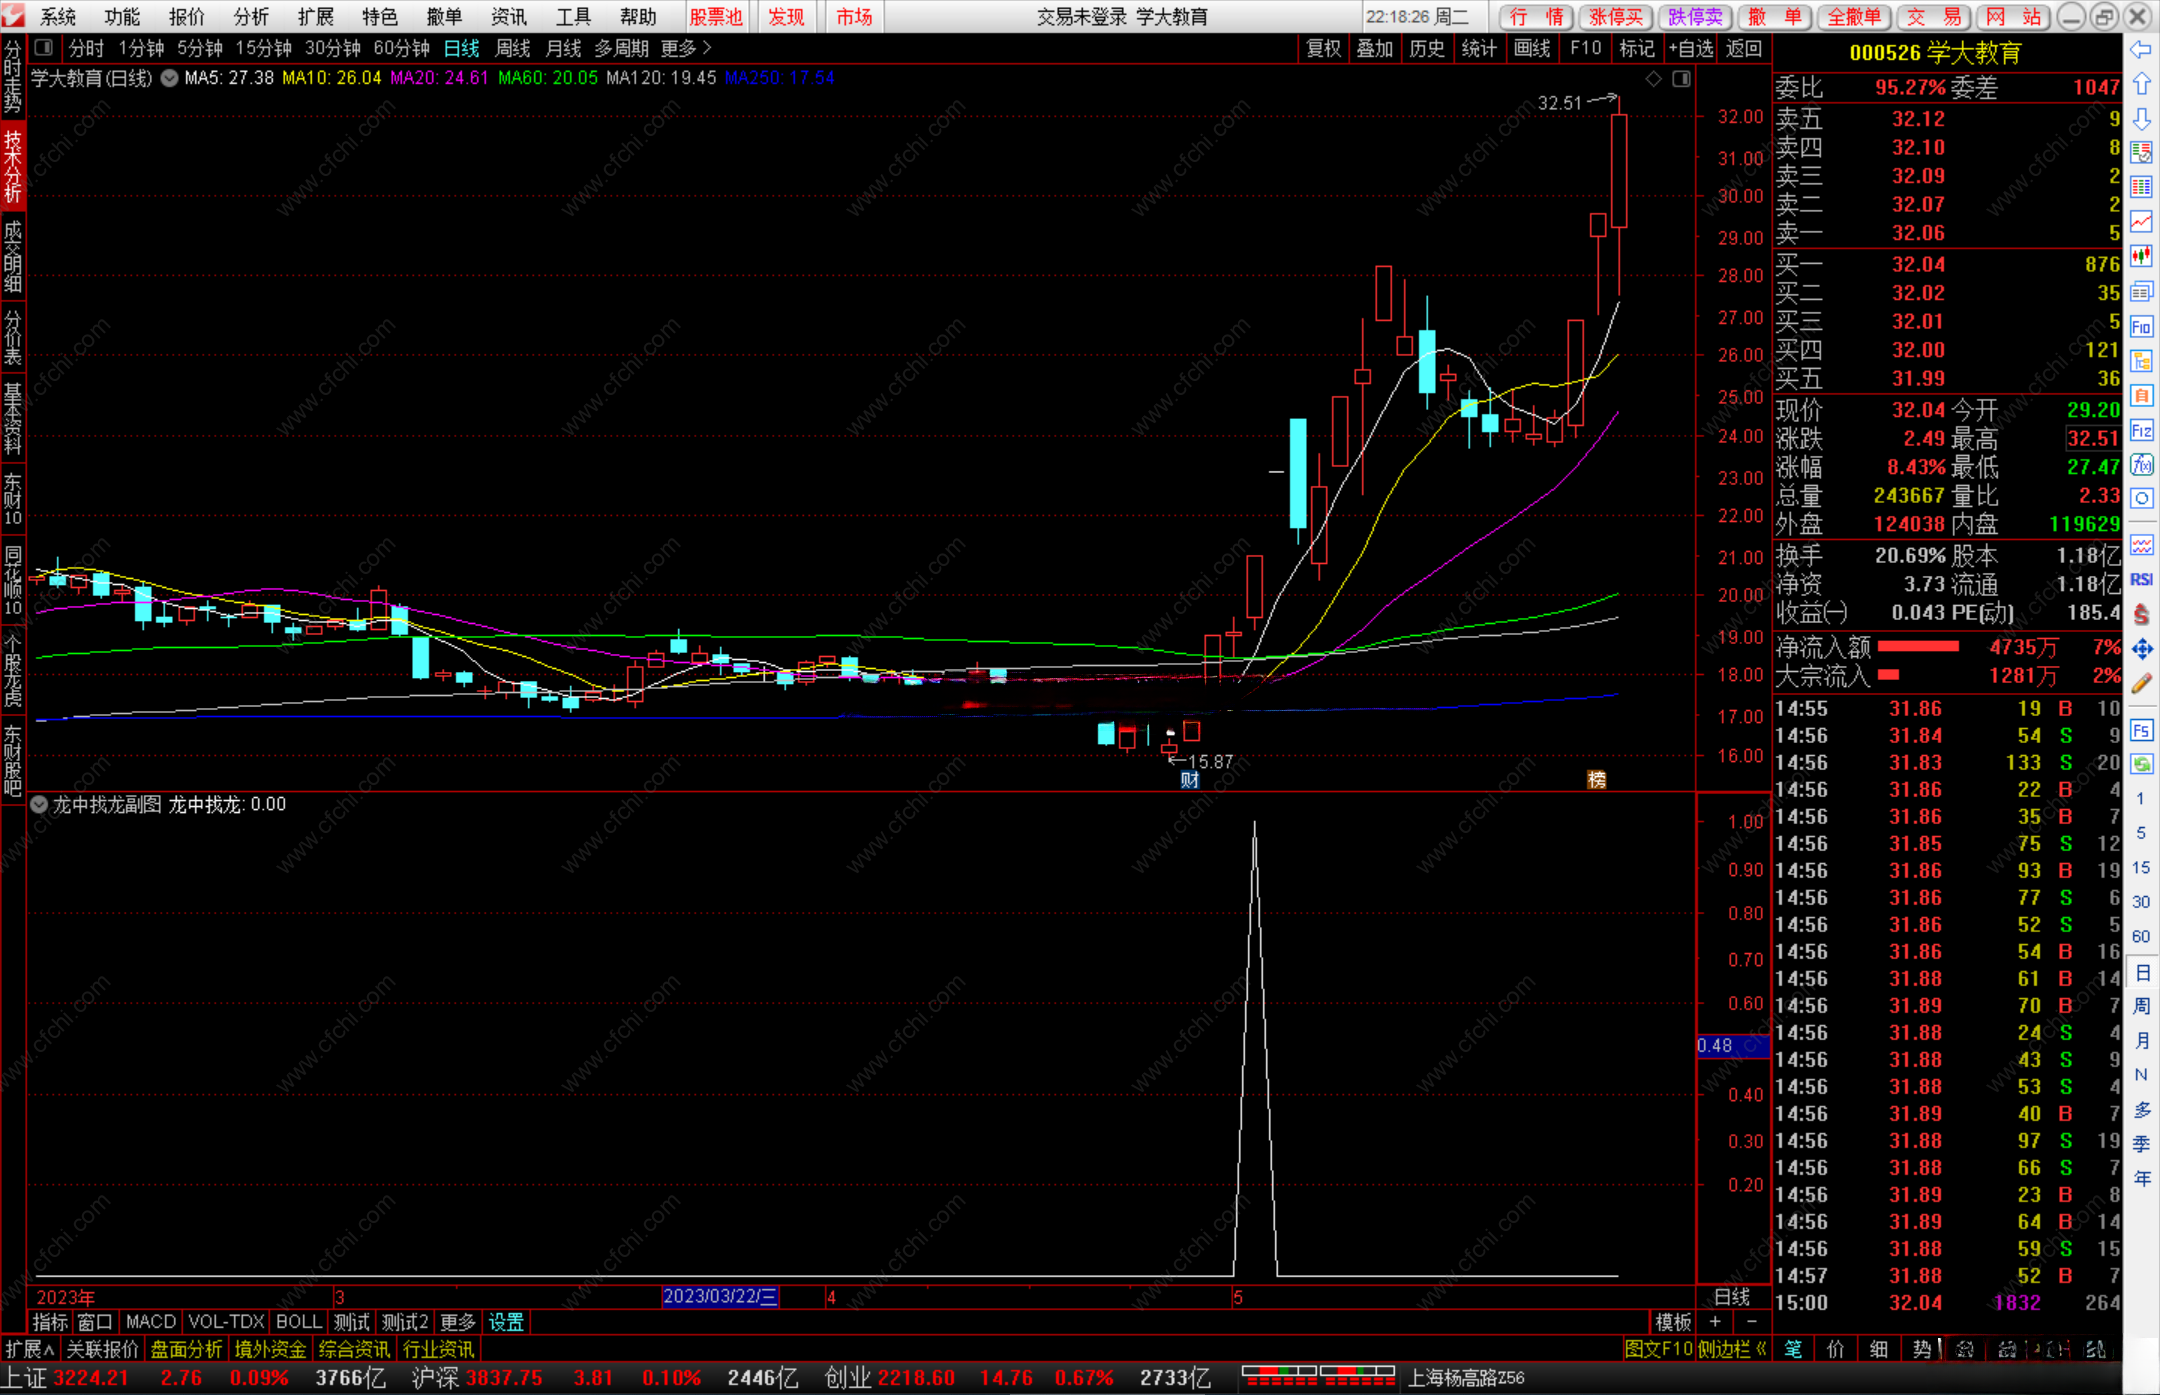2160x1395 pixels.
Task: Toggle the 龙中找龙副图 indicator circle button
Action: pos(39,804)
